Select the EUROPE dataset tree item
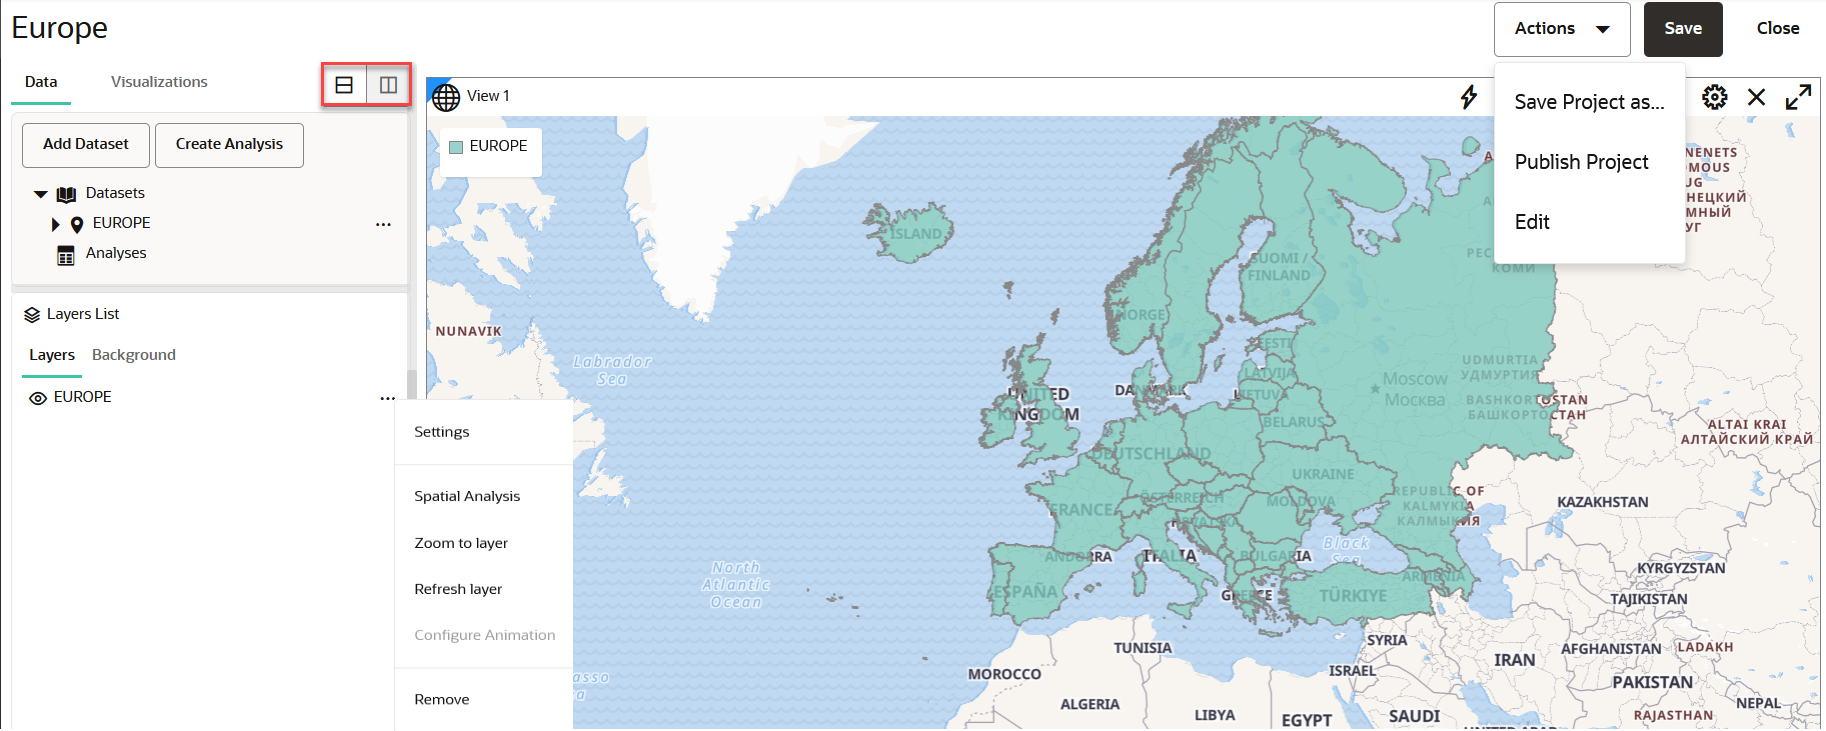The width and height of the screenshot is (1826, 731). pyautogui.click(x=122, y=223)
